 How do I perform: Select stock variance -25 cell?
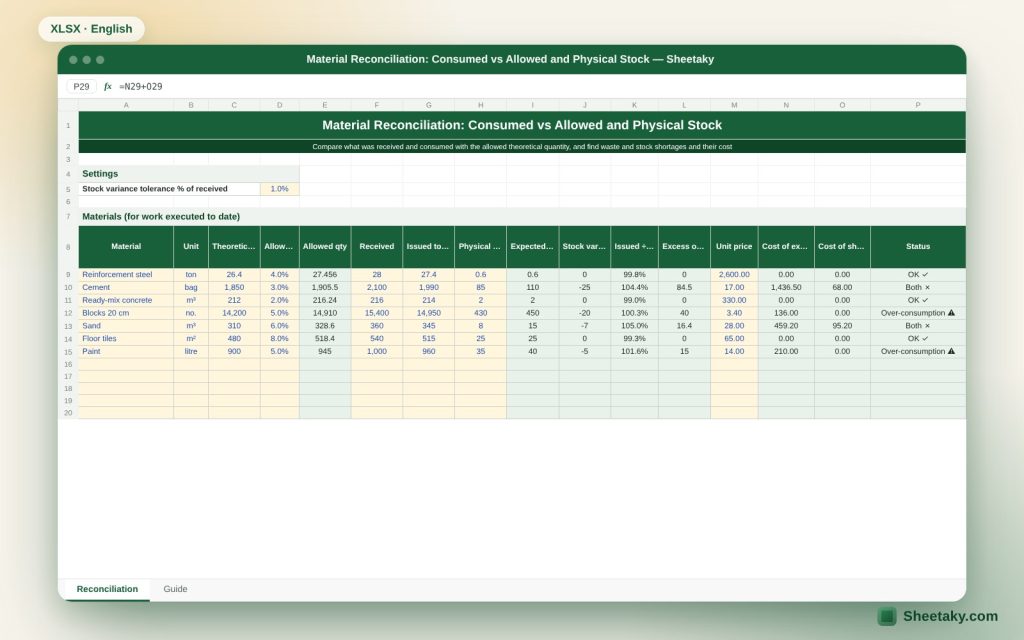click(x=584, y=287)
